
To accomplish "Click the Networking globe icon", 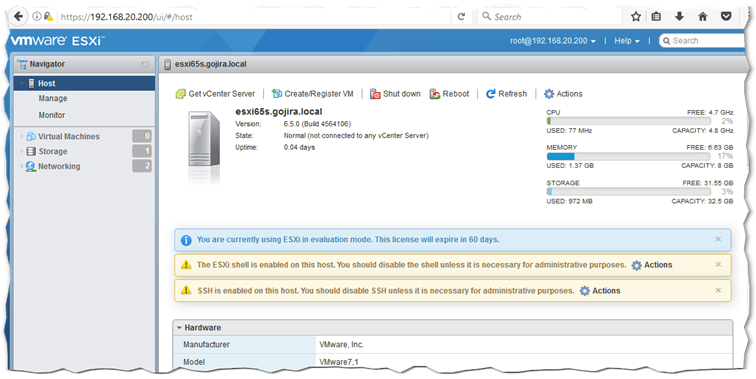I will pos(31,166).
